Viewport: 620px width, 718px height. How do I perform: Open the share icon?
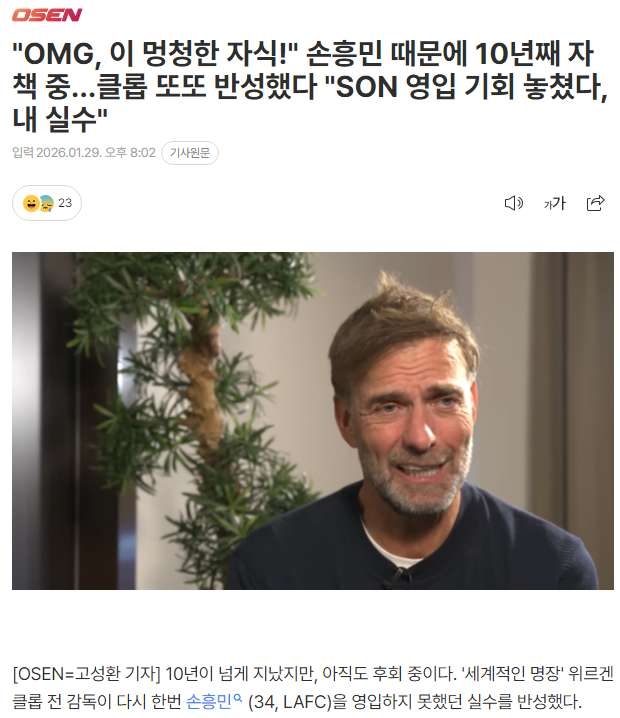click(595, 203)
